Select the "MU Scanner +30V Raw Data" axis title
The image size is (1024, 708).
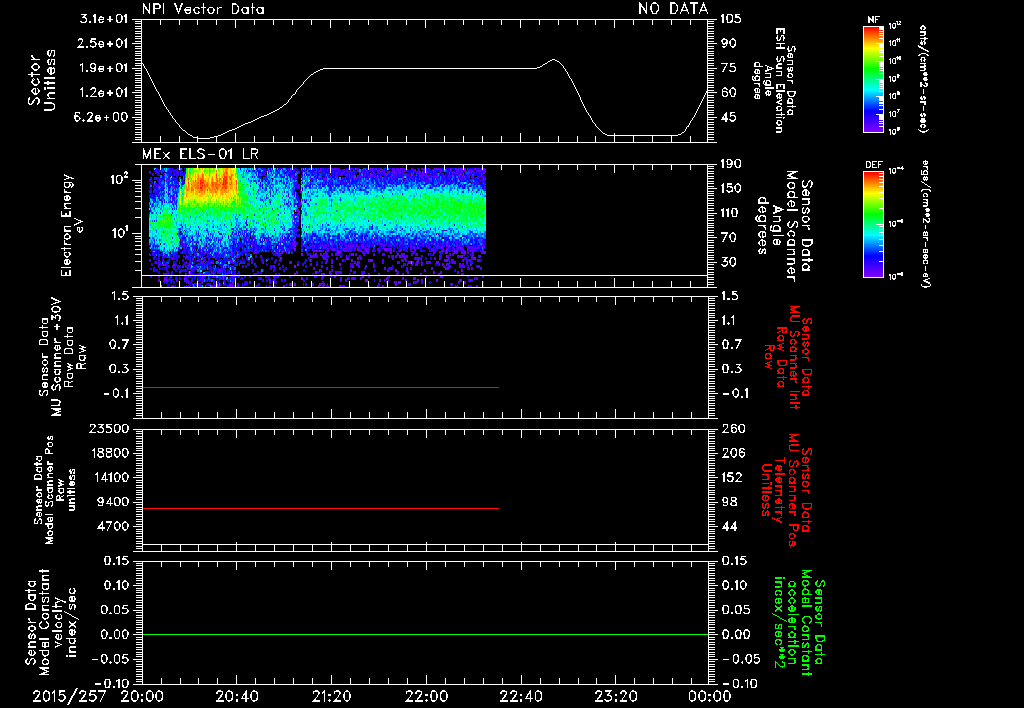click(x=62, y=357)
